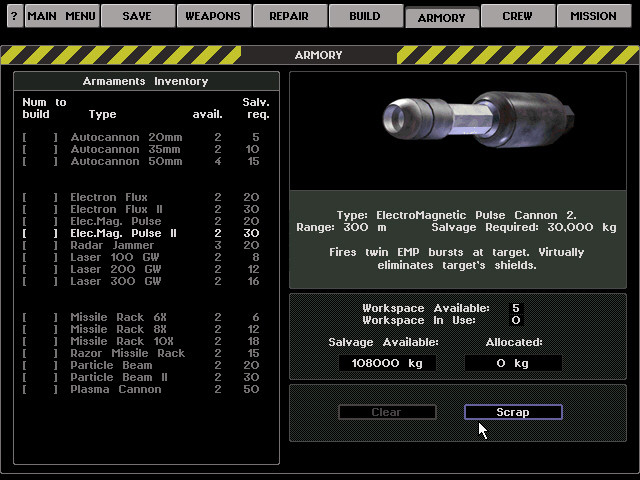Open the Crew tab
Viewport: 640px width, 480px height.
click(x=517, y=16)
